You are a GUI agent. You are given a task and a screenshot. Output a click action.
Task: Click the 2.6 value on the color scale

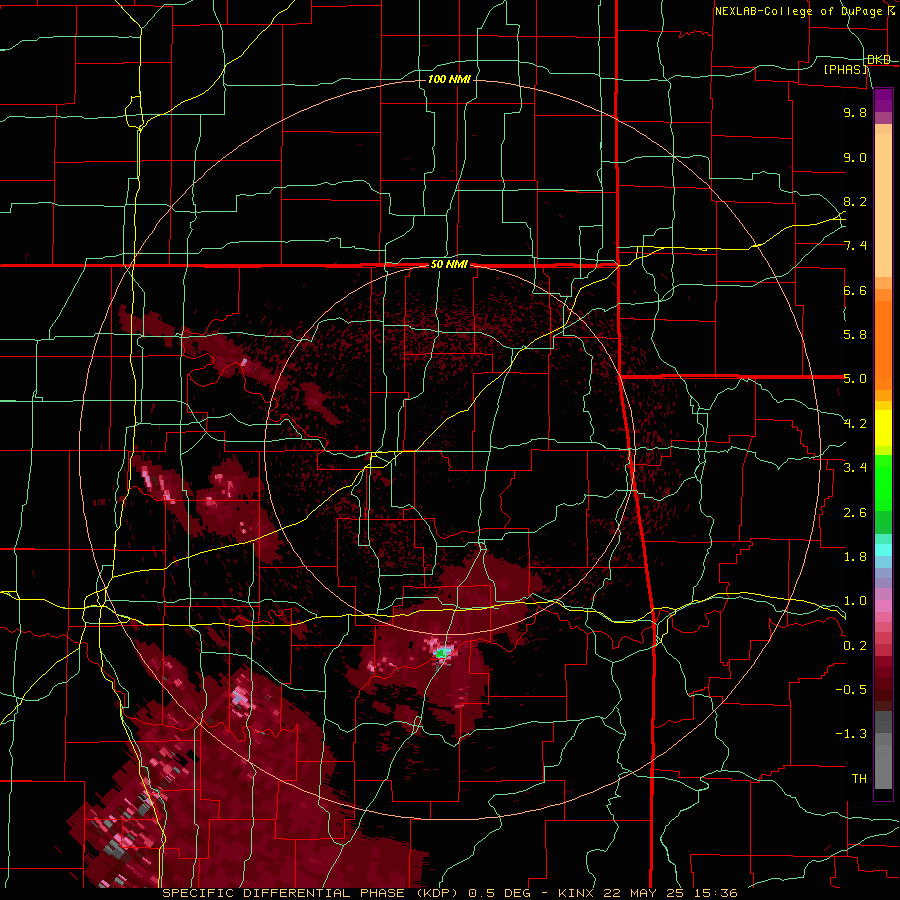click(855, 513)
